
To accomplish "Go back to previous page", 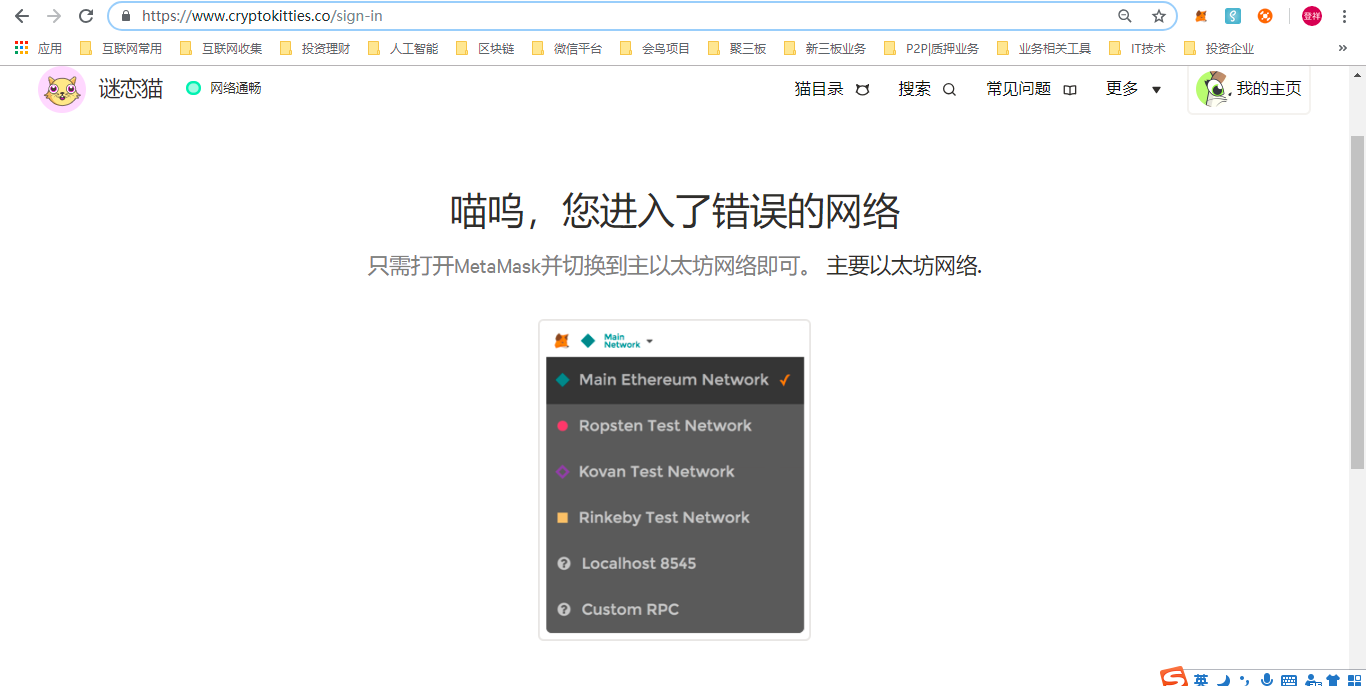I will click(22, 16).
